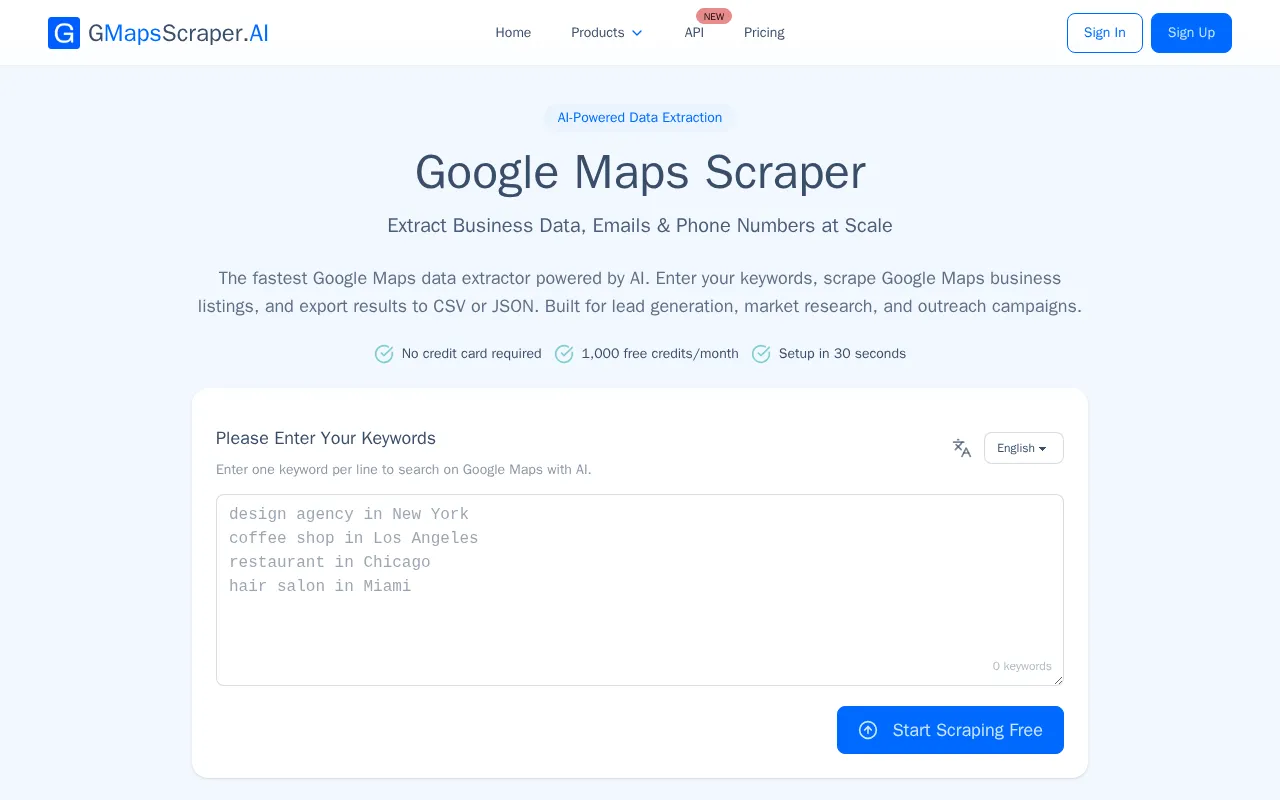
Task: Click the No credit card required text
Action: point(471,354)
